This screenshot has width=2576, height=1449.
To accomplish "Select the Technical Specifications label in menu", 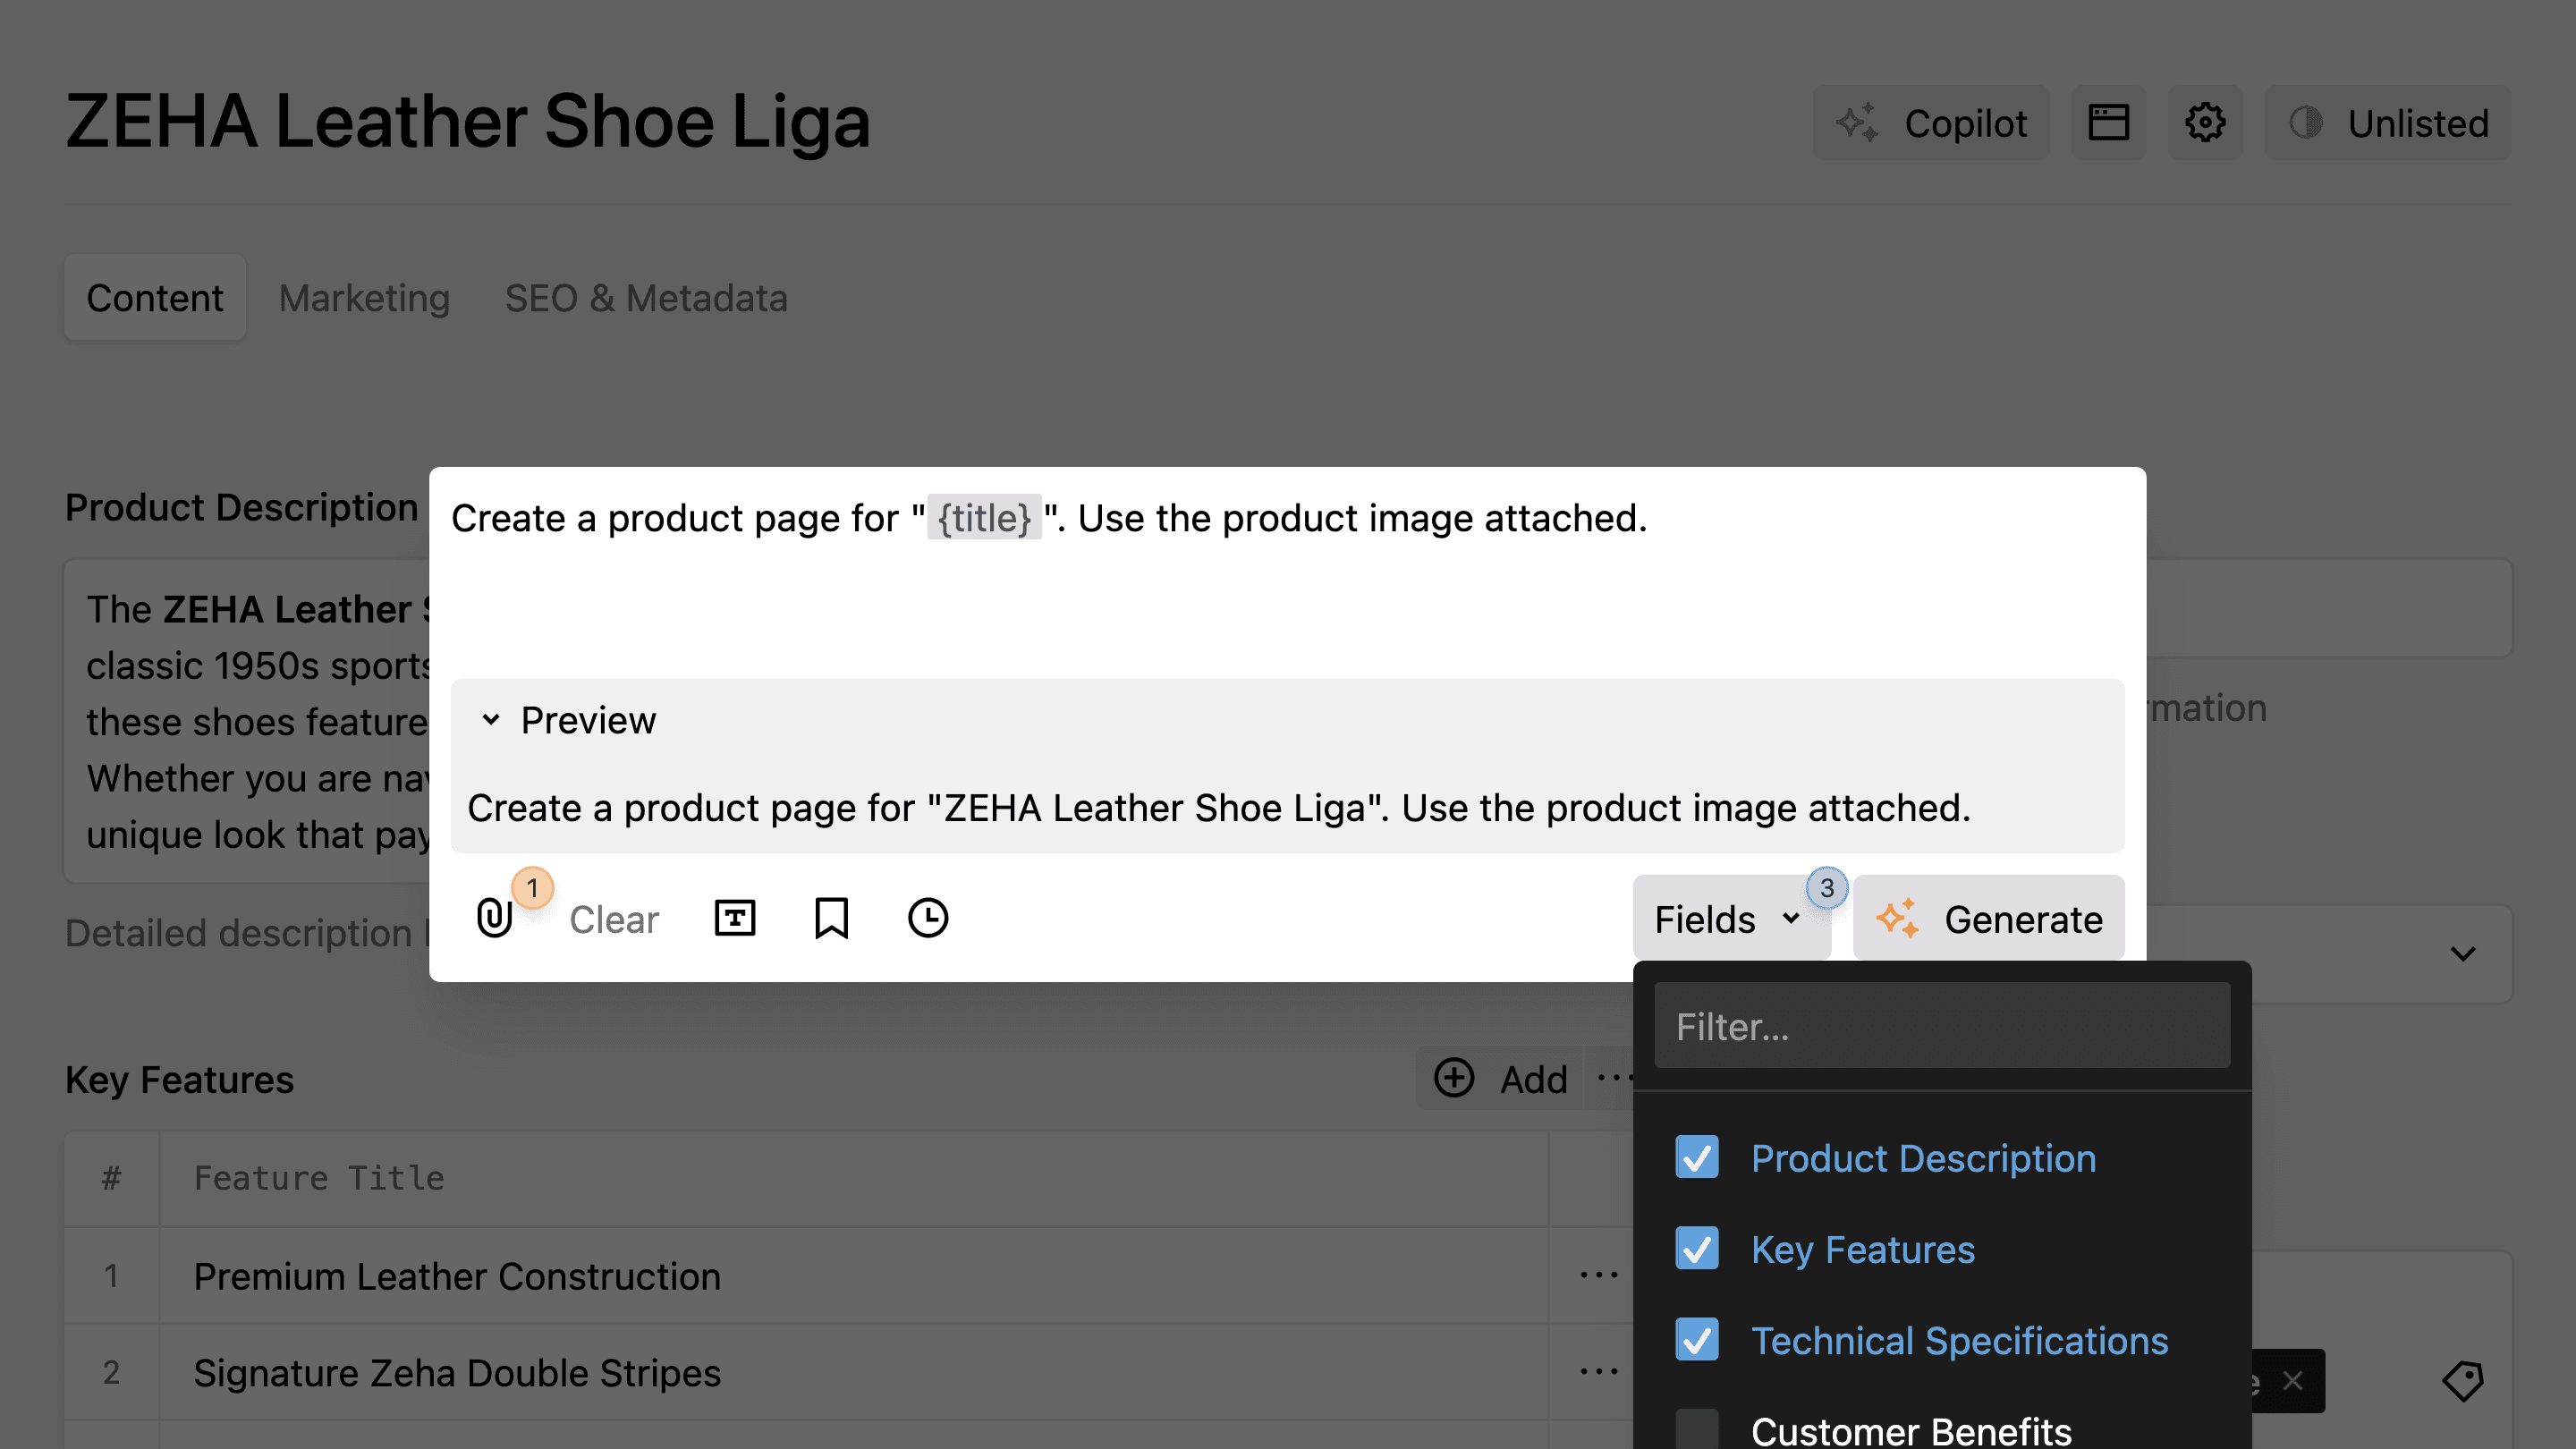I will pos(1959,1340).
